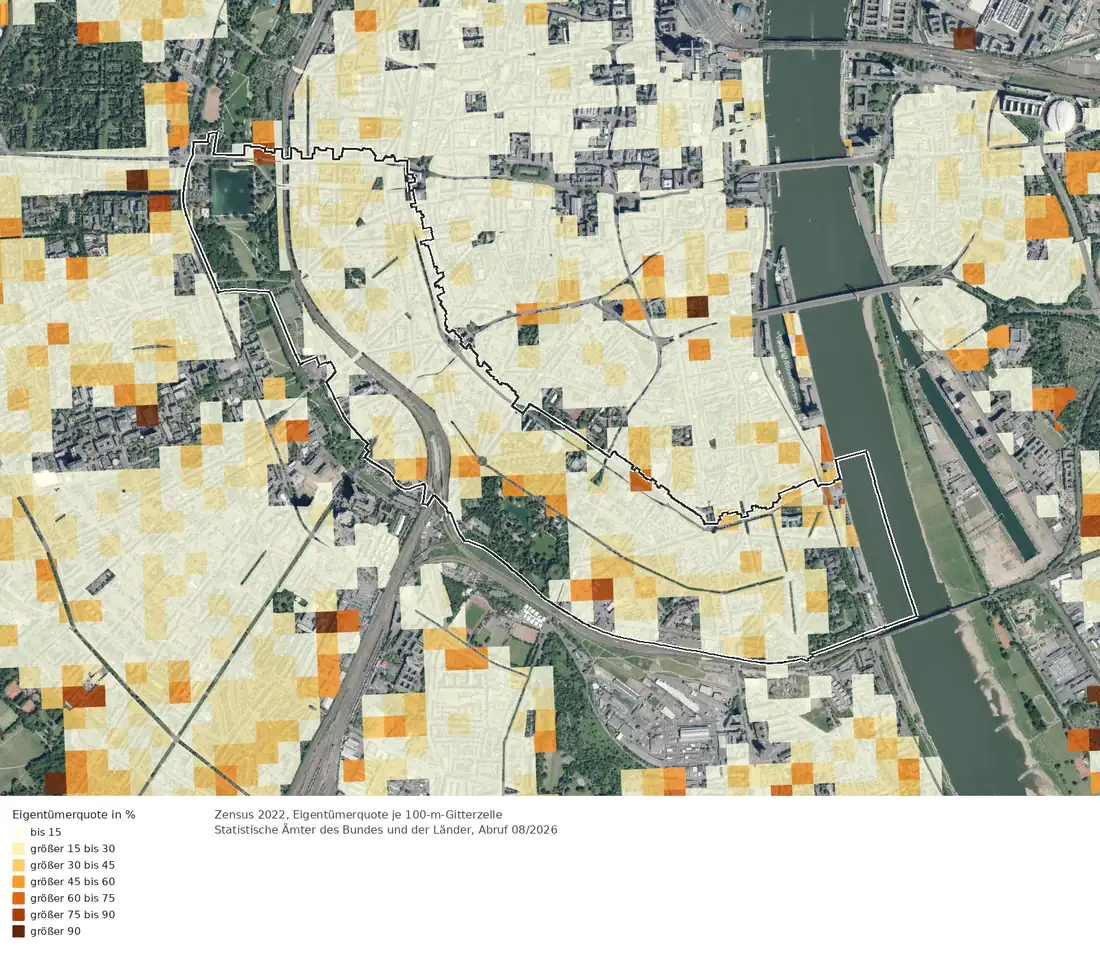
Task: Click the 'größer 30 bis 45' legend swatch
Action: [18, 865]
